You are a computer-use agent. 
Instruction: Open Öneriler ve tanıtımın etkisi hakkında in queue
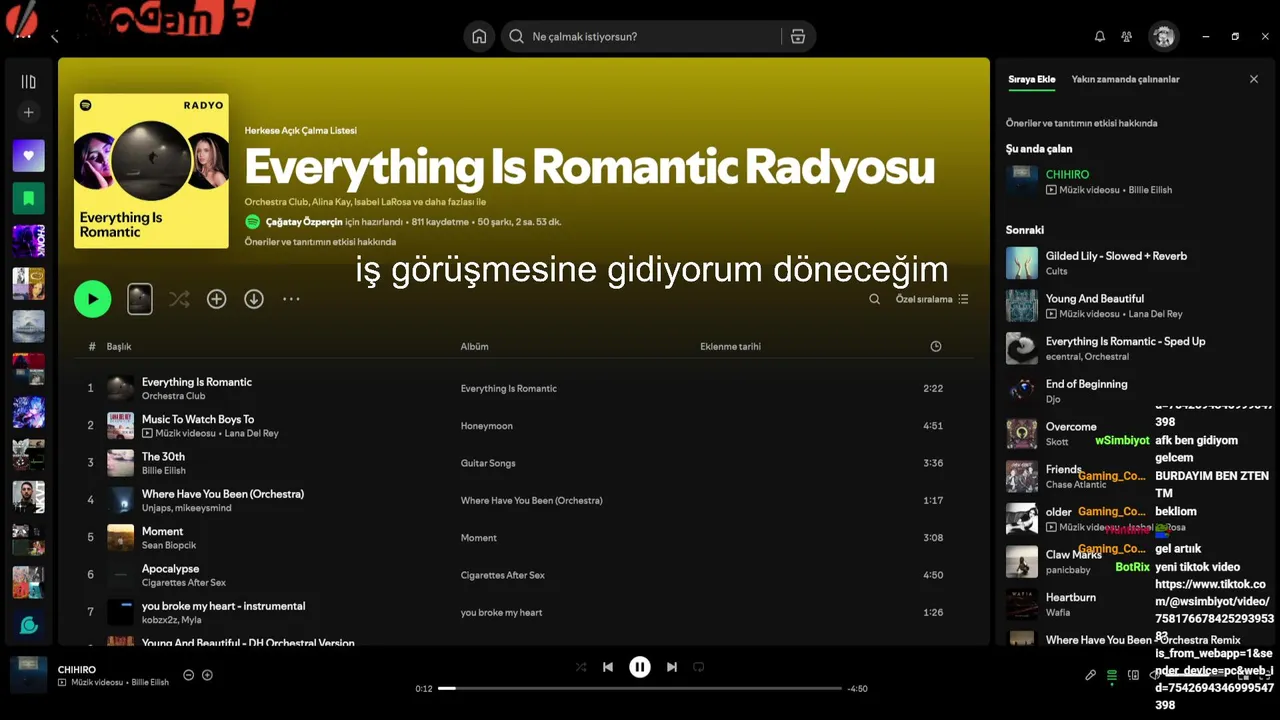pos(1081,123)
